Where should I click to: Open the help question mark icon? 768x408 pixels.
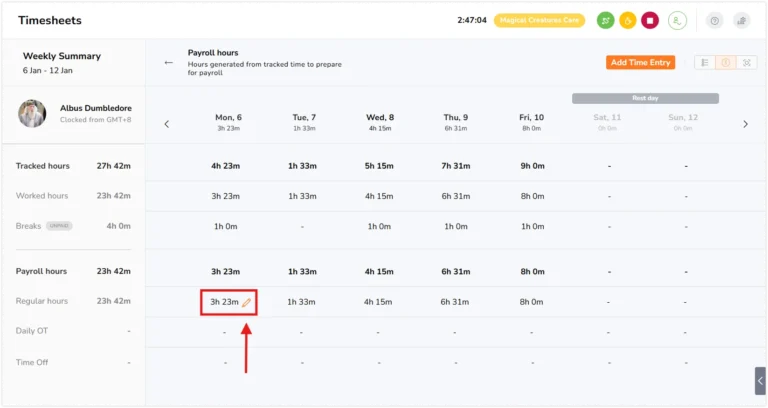[x=715, y=21]
